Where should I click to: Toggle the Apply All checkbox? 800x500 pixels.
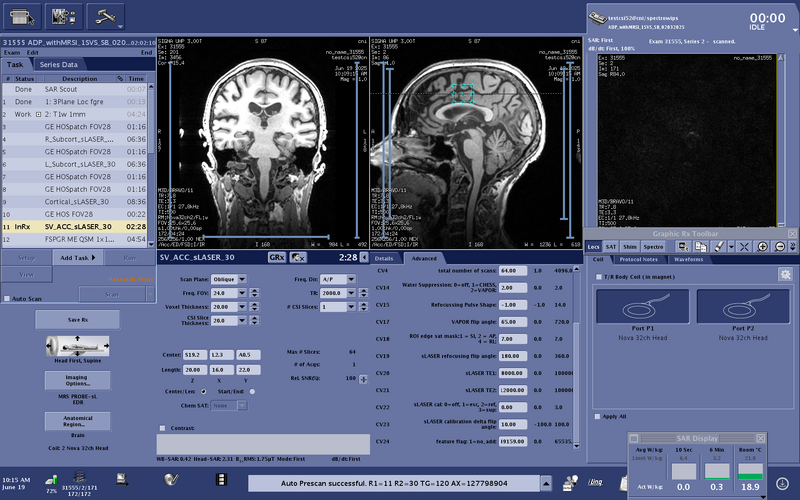tap(597, 416)
